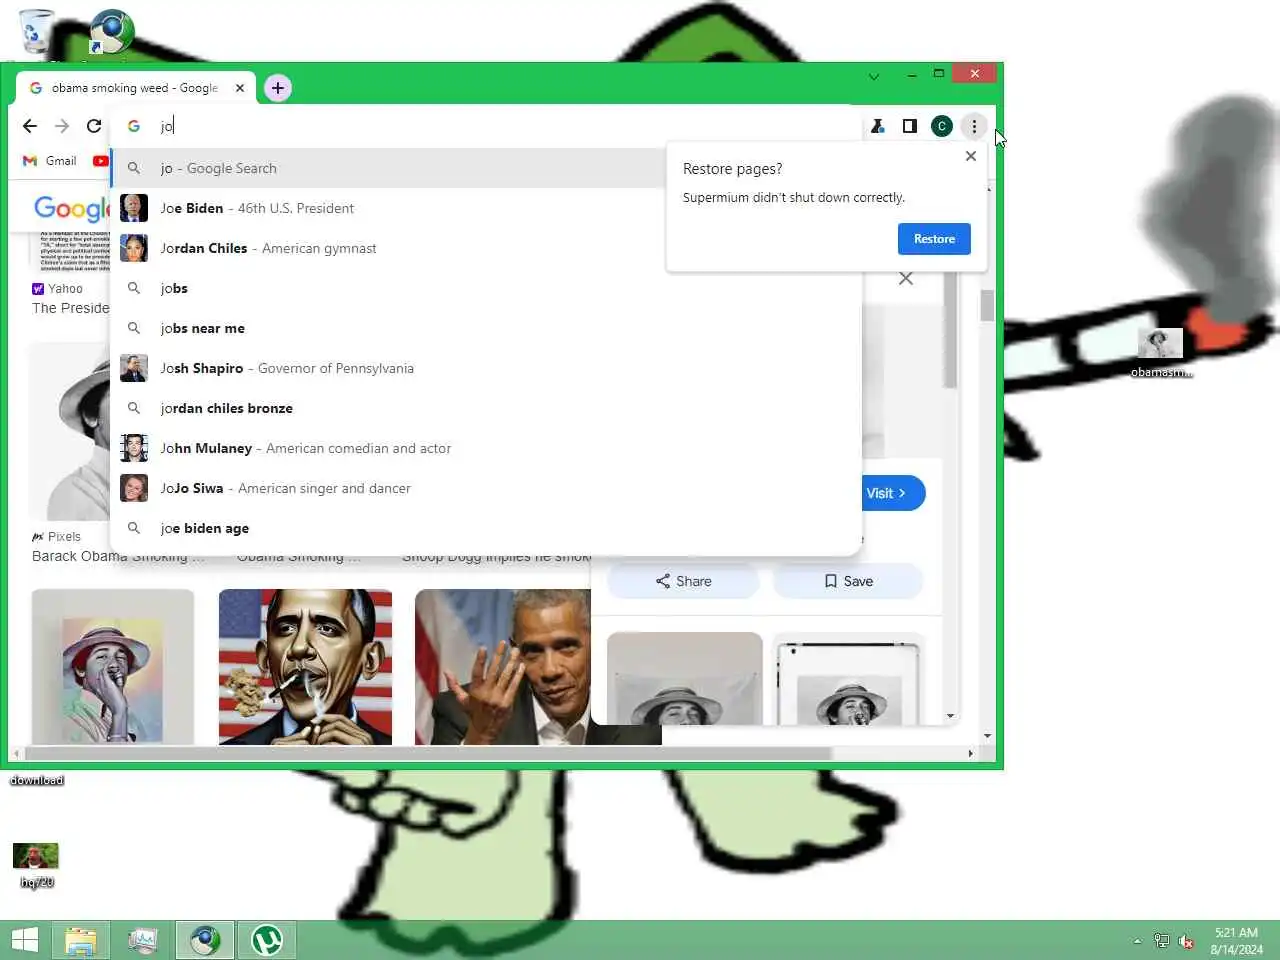1280x960 pixels.
Task: Close the 'obama smoking weed' tab
Action: pos(240,88)
